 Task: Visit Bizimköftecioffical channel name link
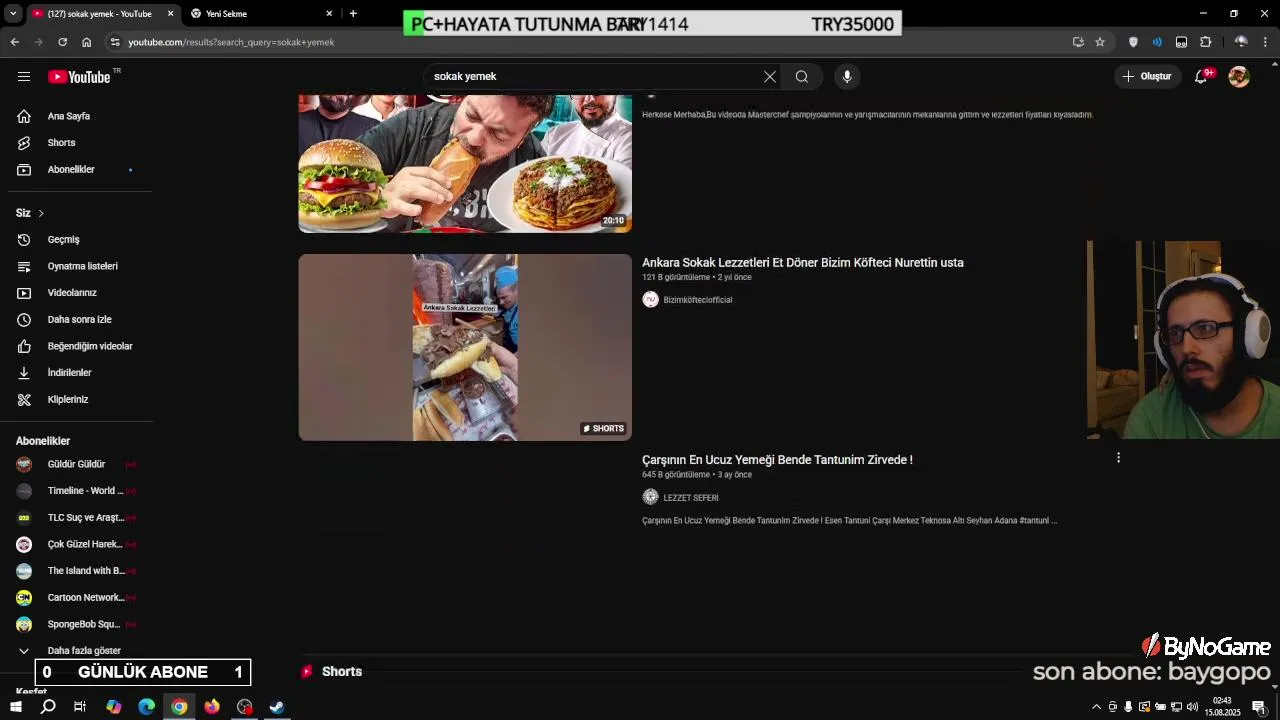click(698, 300)
